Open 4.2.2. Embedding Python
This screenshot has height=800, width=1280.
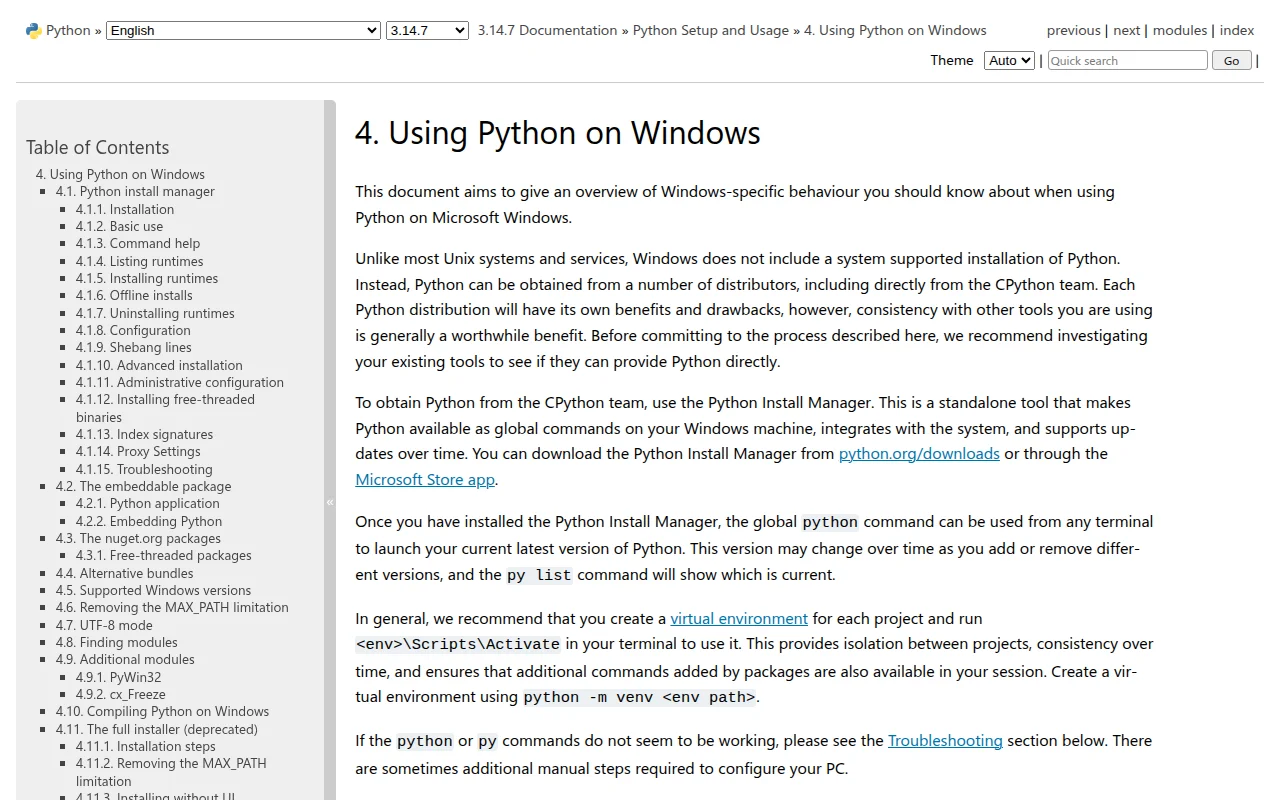pyautogui.click(x=149, y=521)
